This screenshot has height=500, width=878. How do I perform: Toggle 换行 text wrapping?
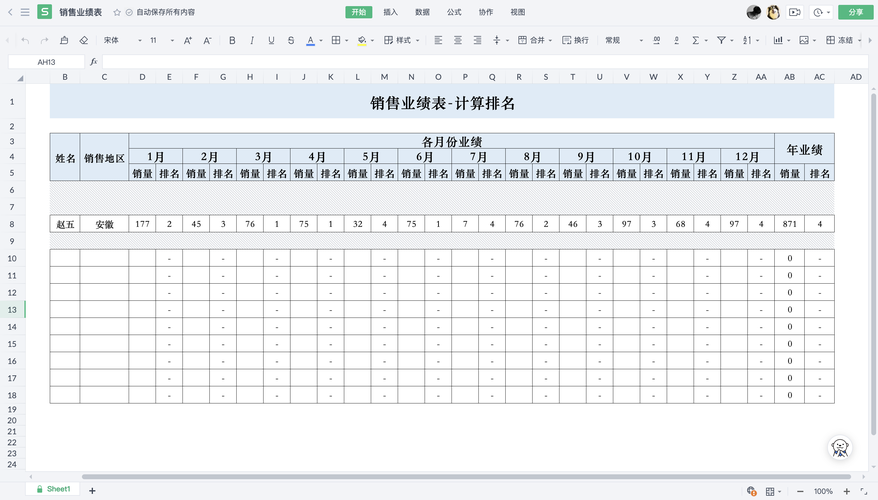(576, 40)
